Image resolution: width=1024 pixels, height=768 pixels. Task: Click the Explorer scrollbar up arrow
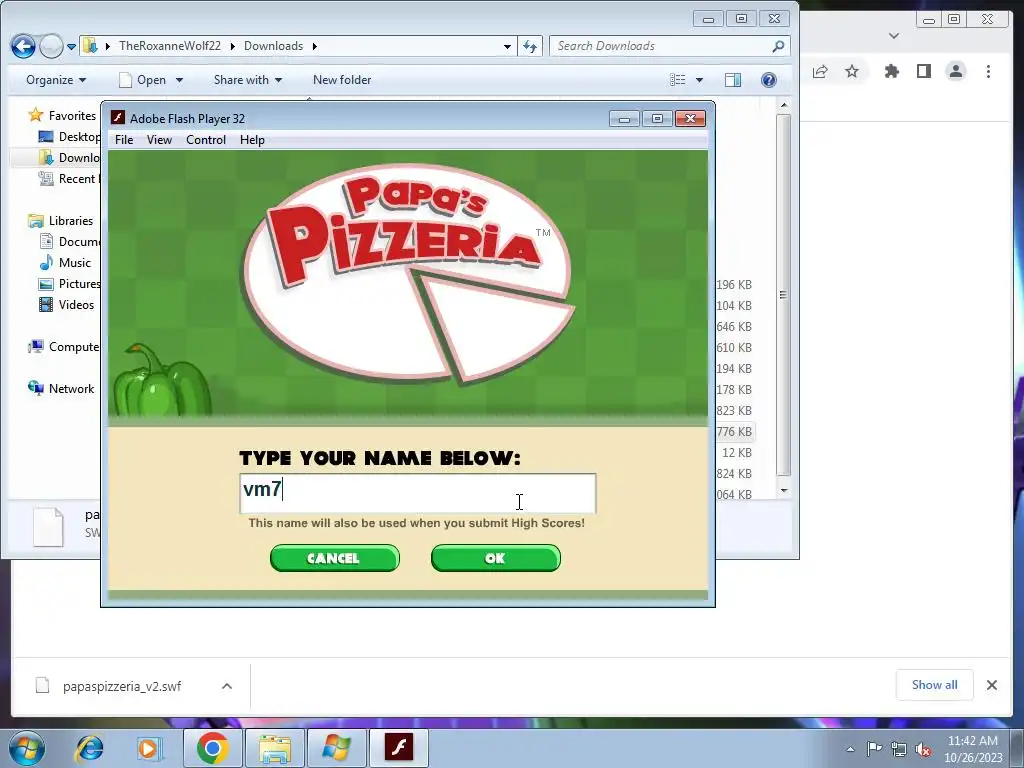[x=784, y=105]
